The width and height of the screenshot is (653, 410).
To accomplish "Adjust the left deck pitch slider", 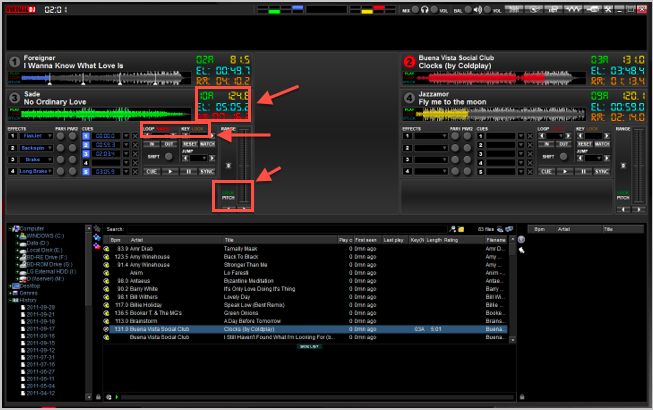I will pyautogui.click(x=244, y=166).
